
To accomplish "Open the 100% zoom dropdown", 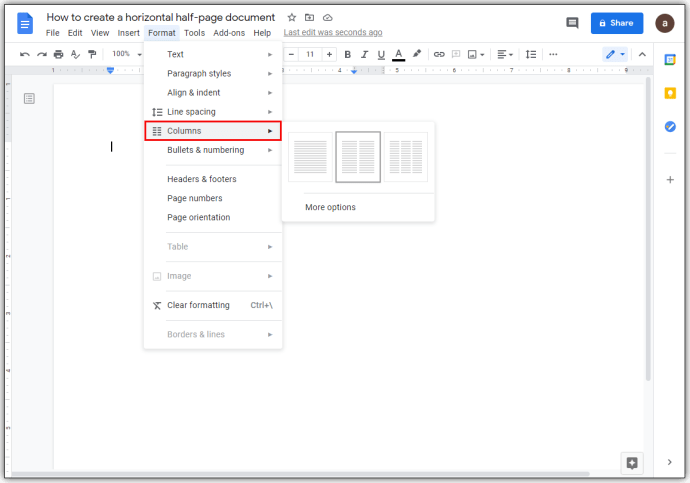I will 126,54.
